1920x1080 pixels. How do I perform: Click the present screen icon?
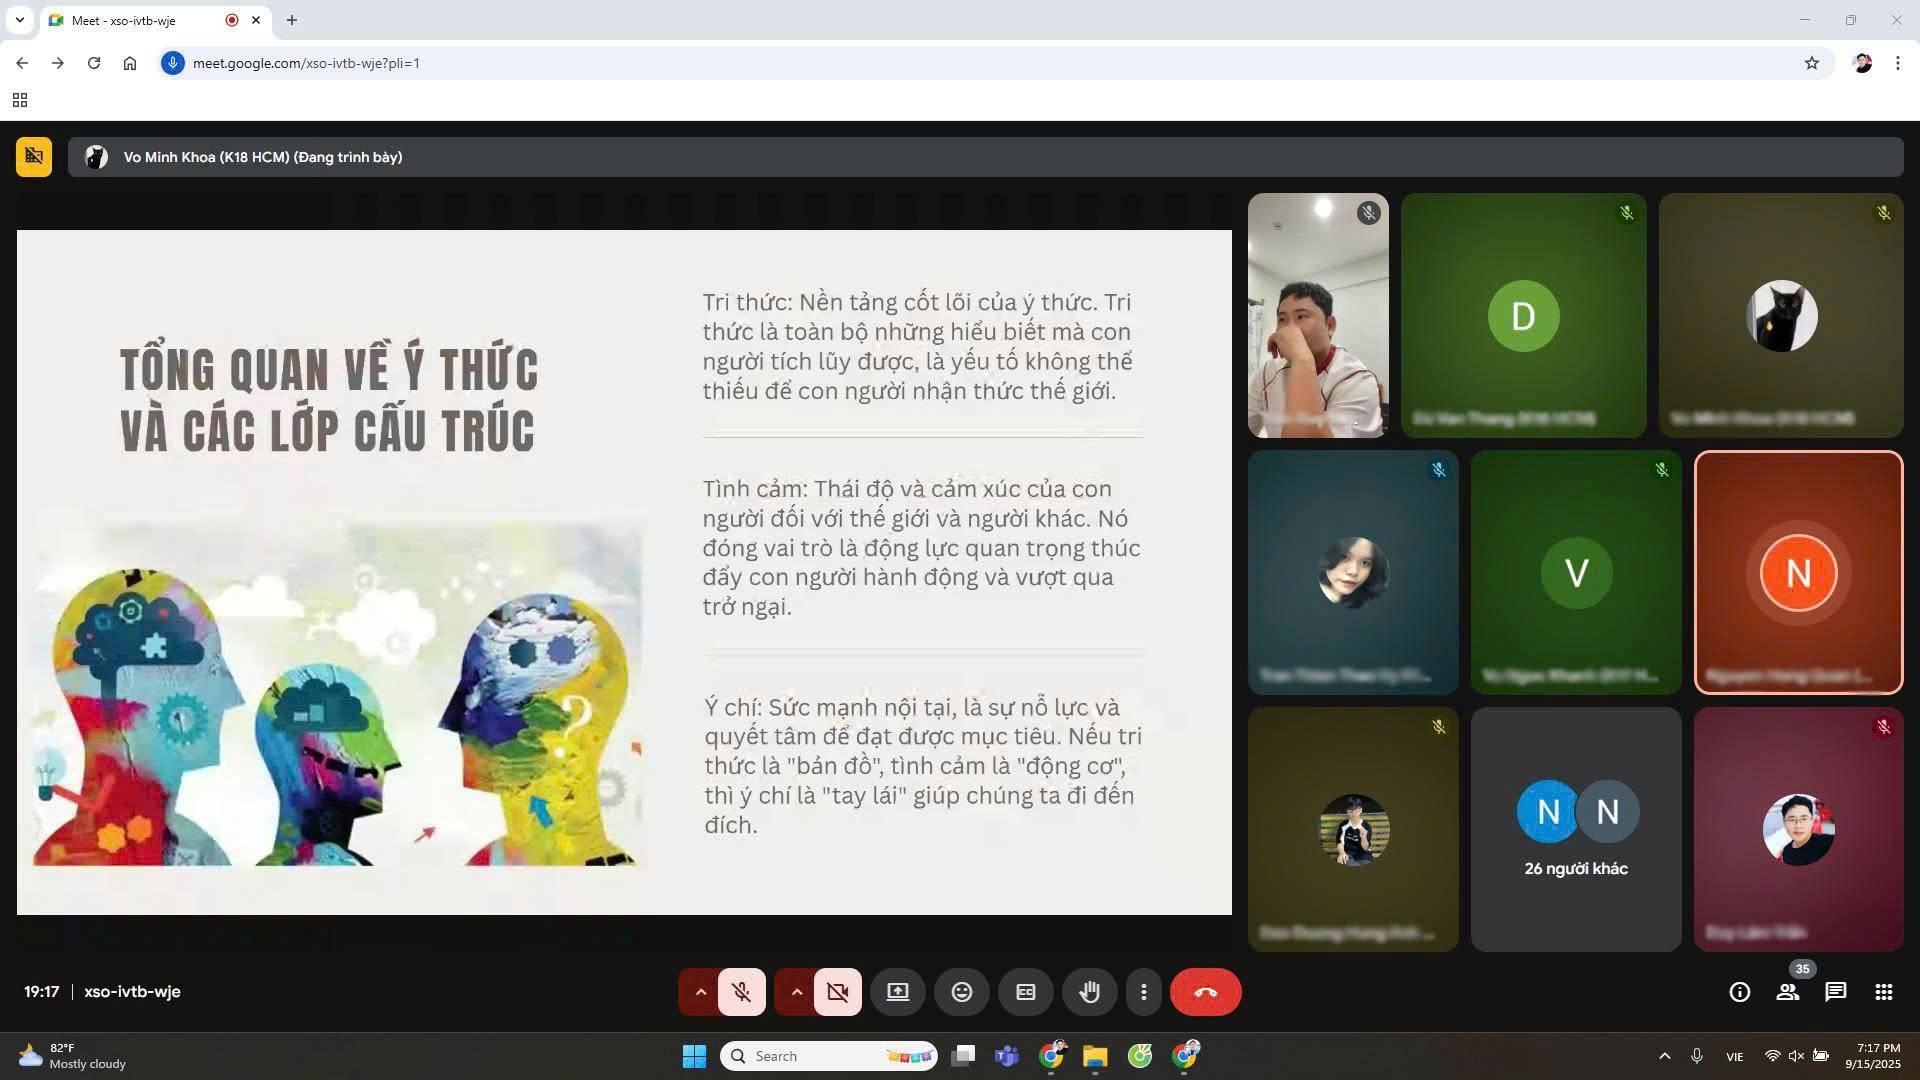[897, 992]
